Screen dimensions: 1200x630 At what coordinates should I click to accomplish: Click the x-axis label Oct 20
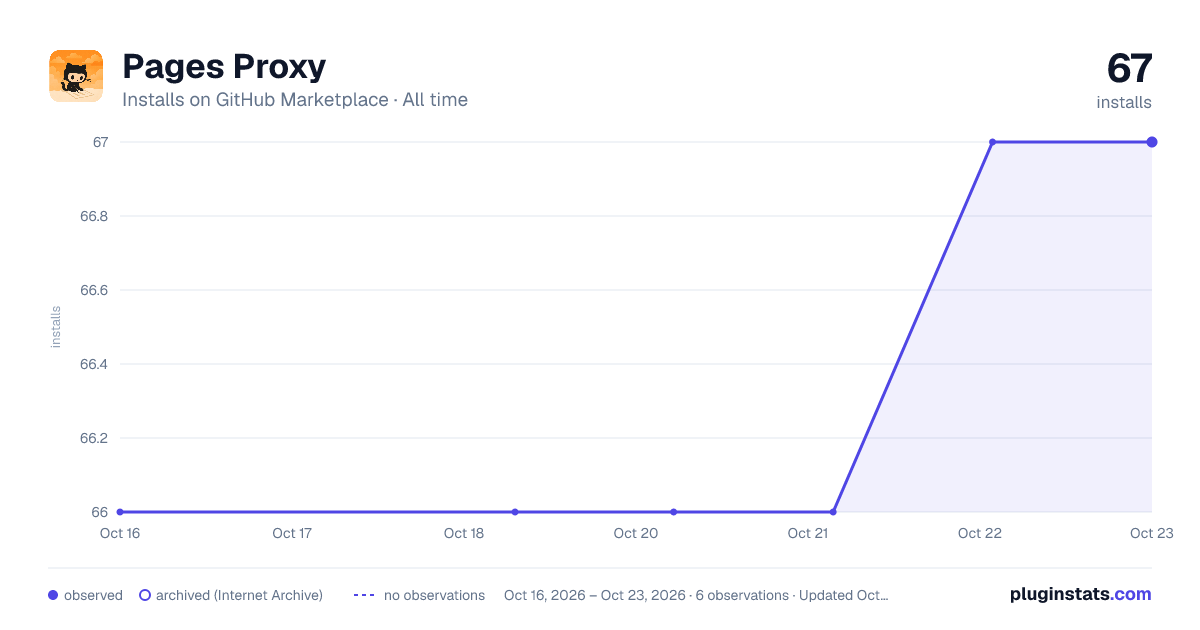tap(636, 533)
